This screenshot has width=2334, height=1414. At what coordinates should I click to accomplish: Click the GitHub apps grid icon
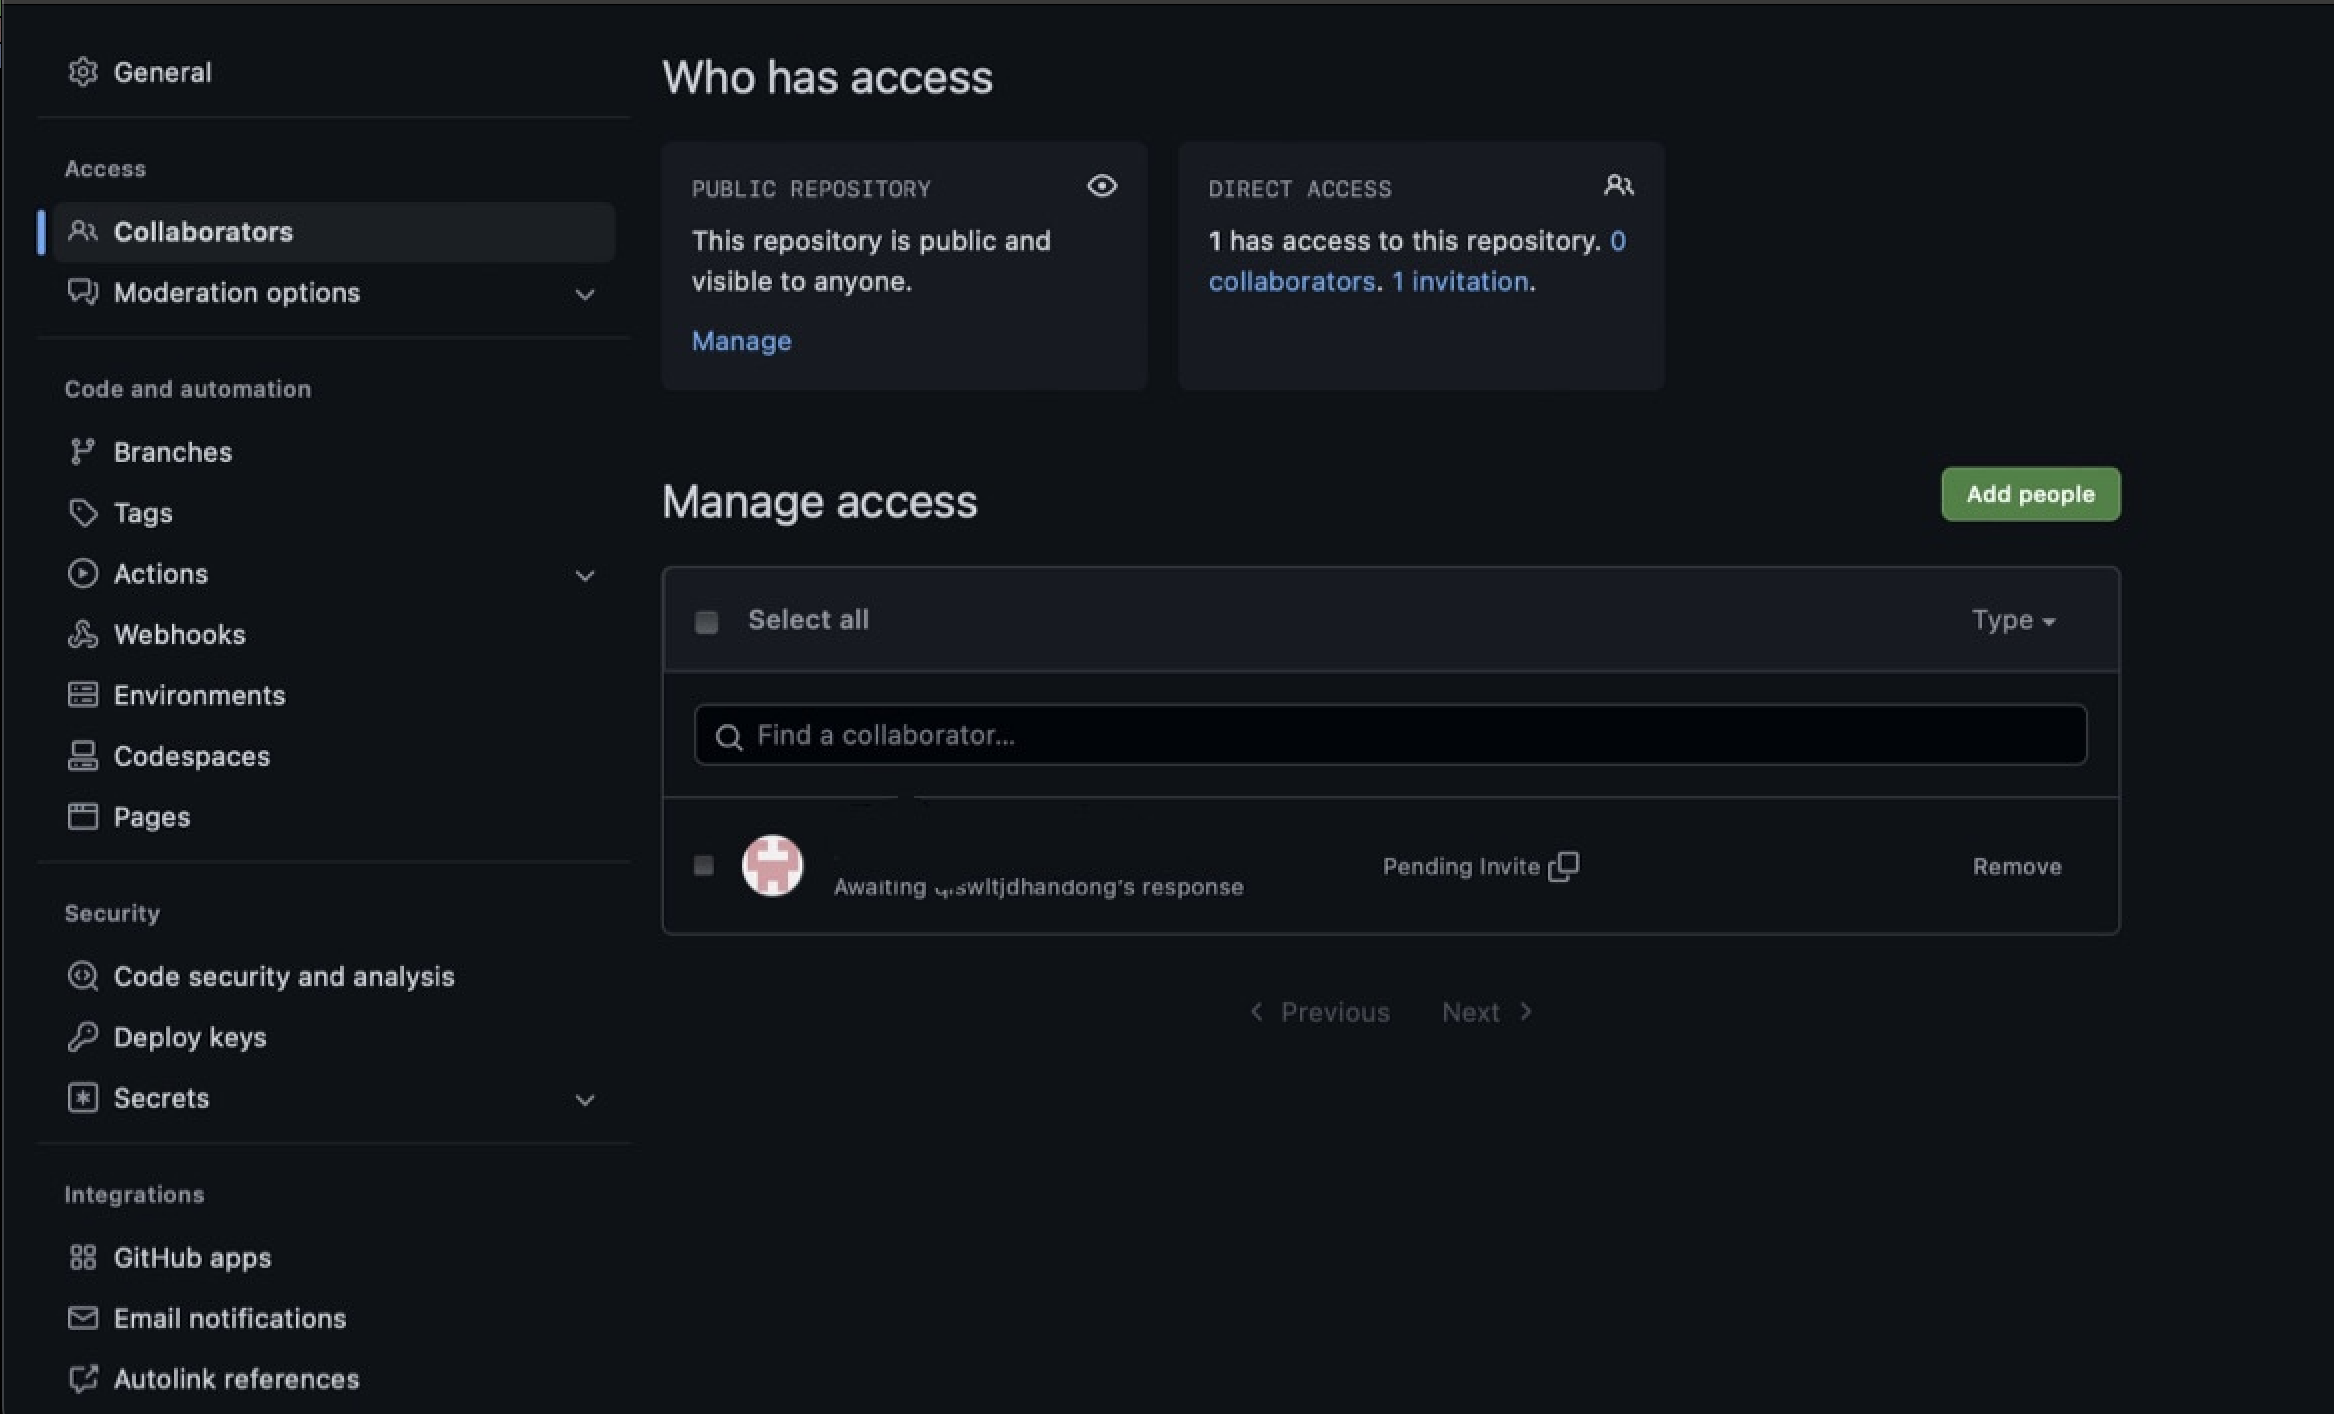(x=82, y=1257)
